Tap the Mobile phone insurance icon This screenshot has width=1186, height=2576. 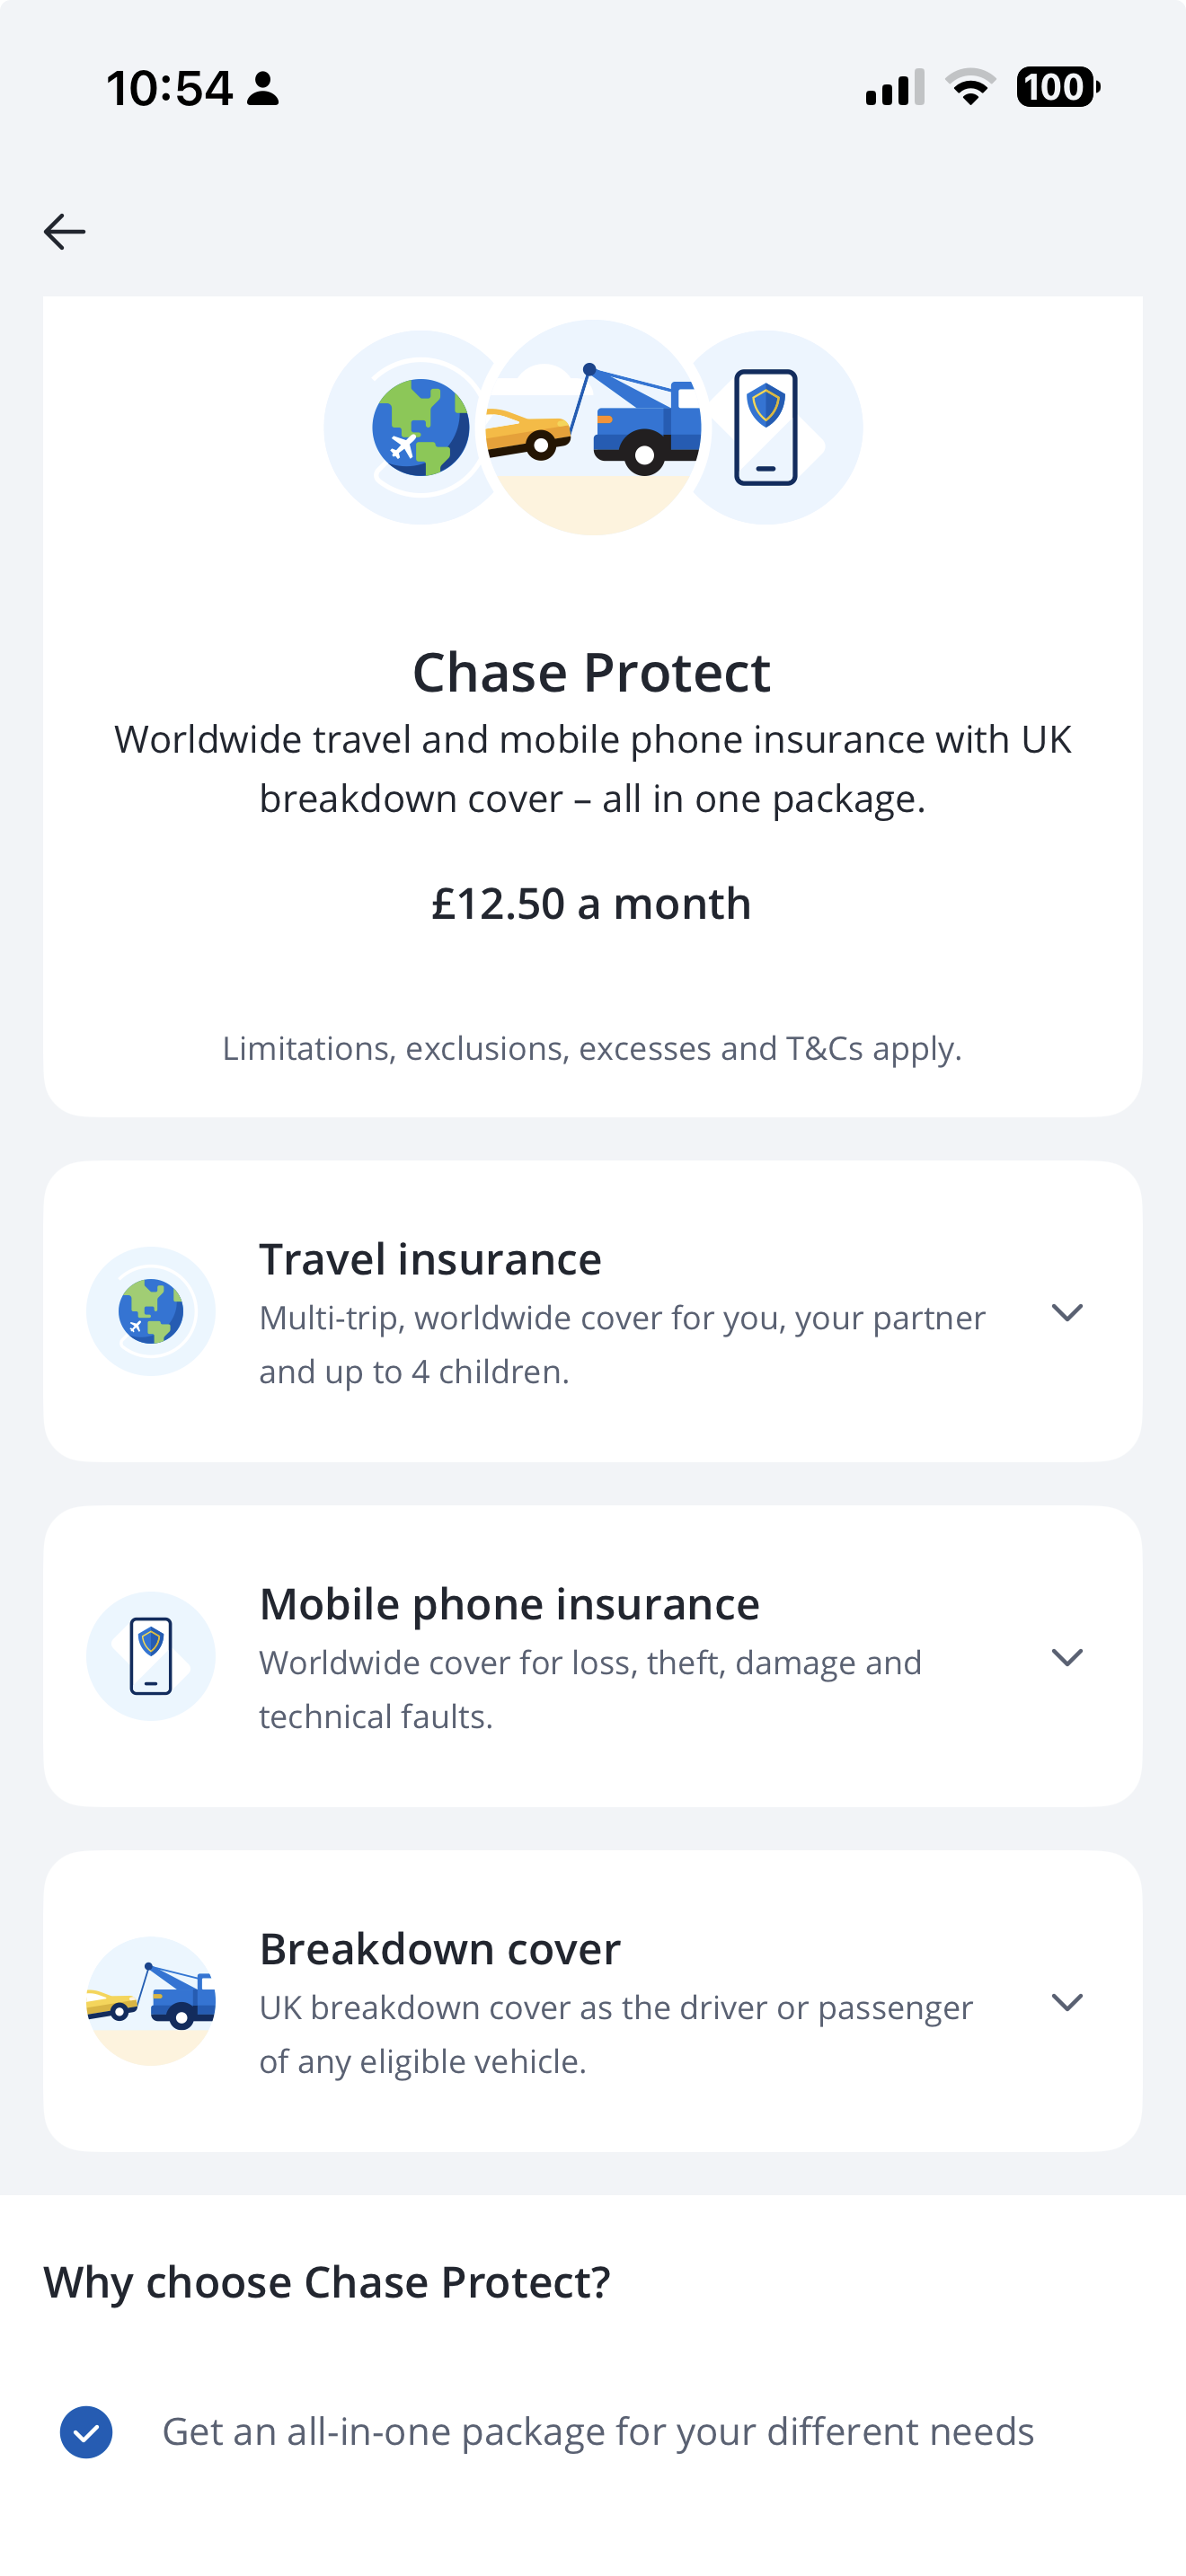point(151,1656)
